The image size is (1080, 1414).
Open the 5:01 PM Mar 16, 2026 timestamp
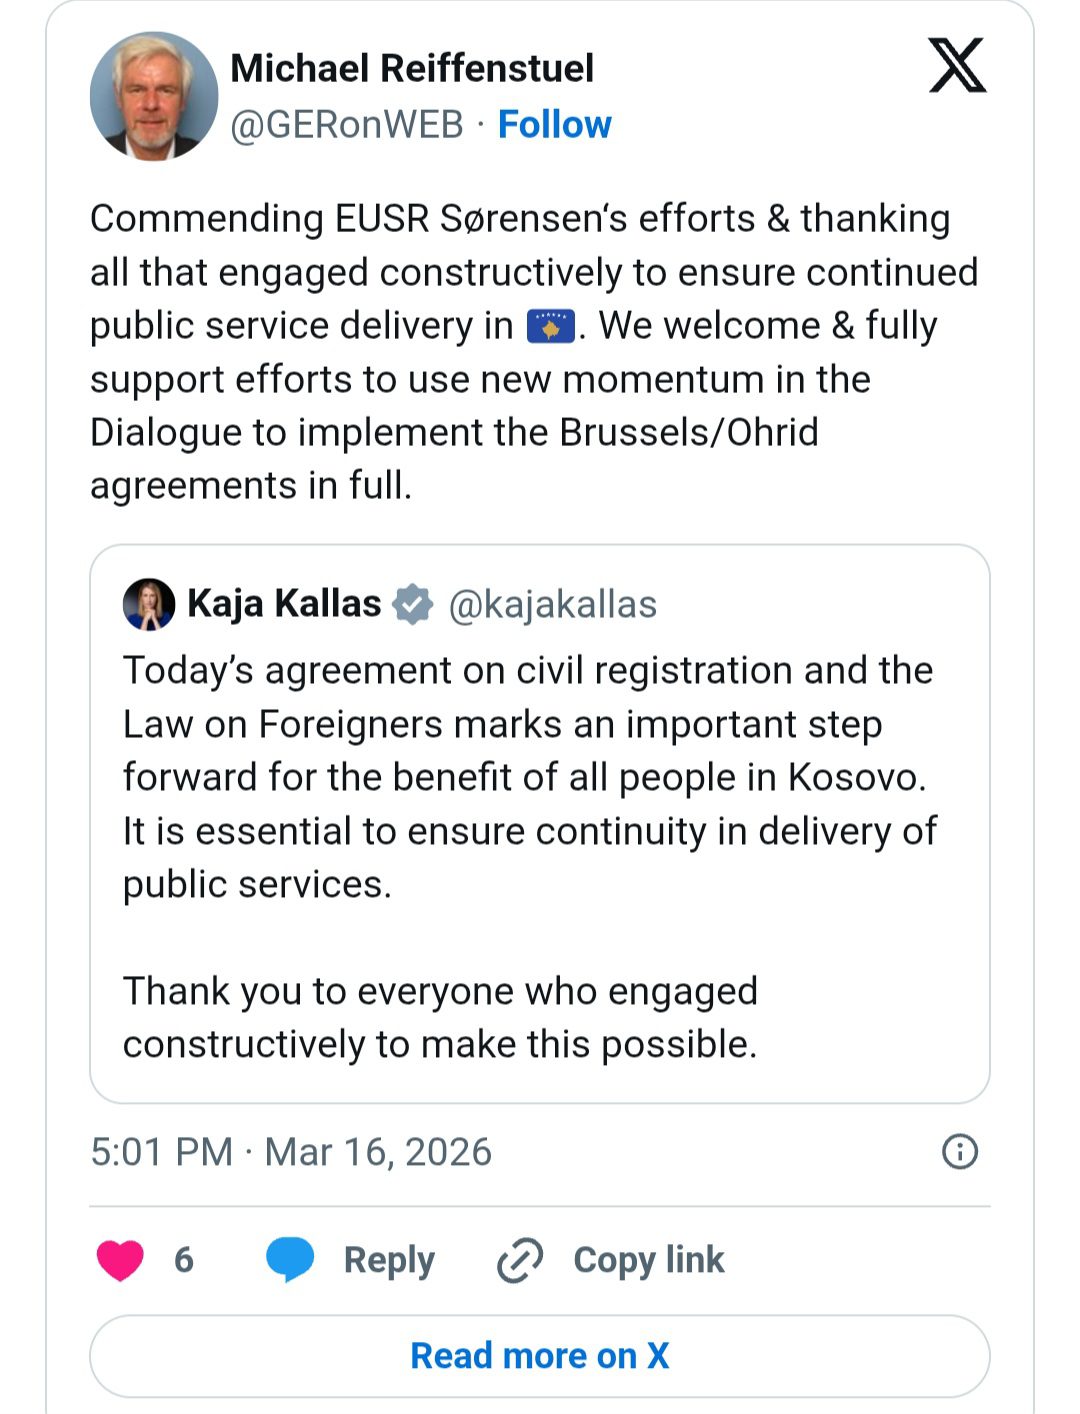(291, 1152)
